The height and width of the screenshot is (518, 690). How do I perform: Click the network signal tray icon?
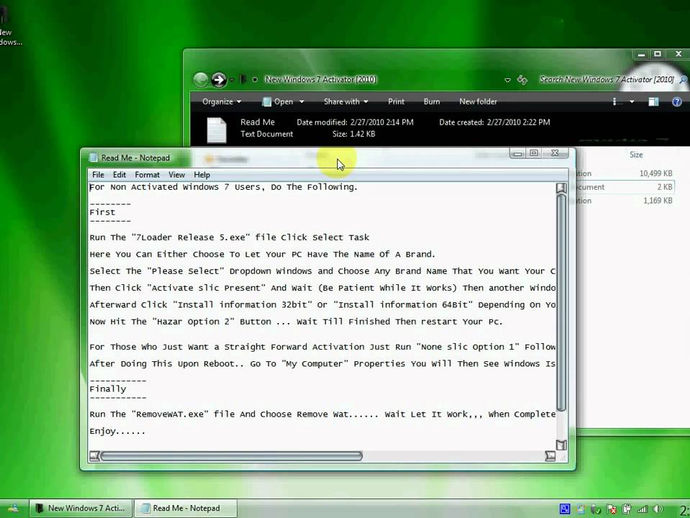642,509
